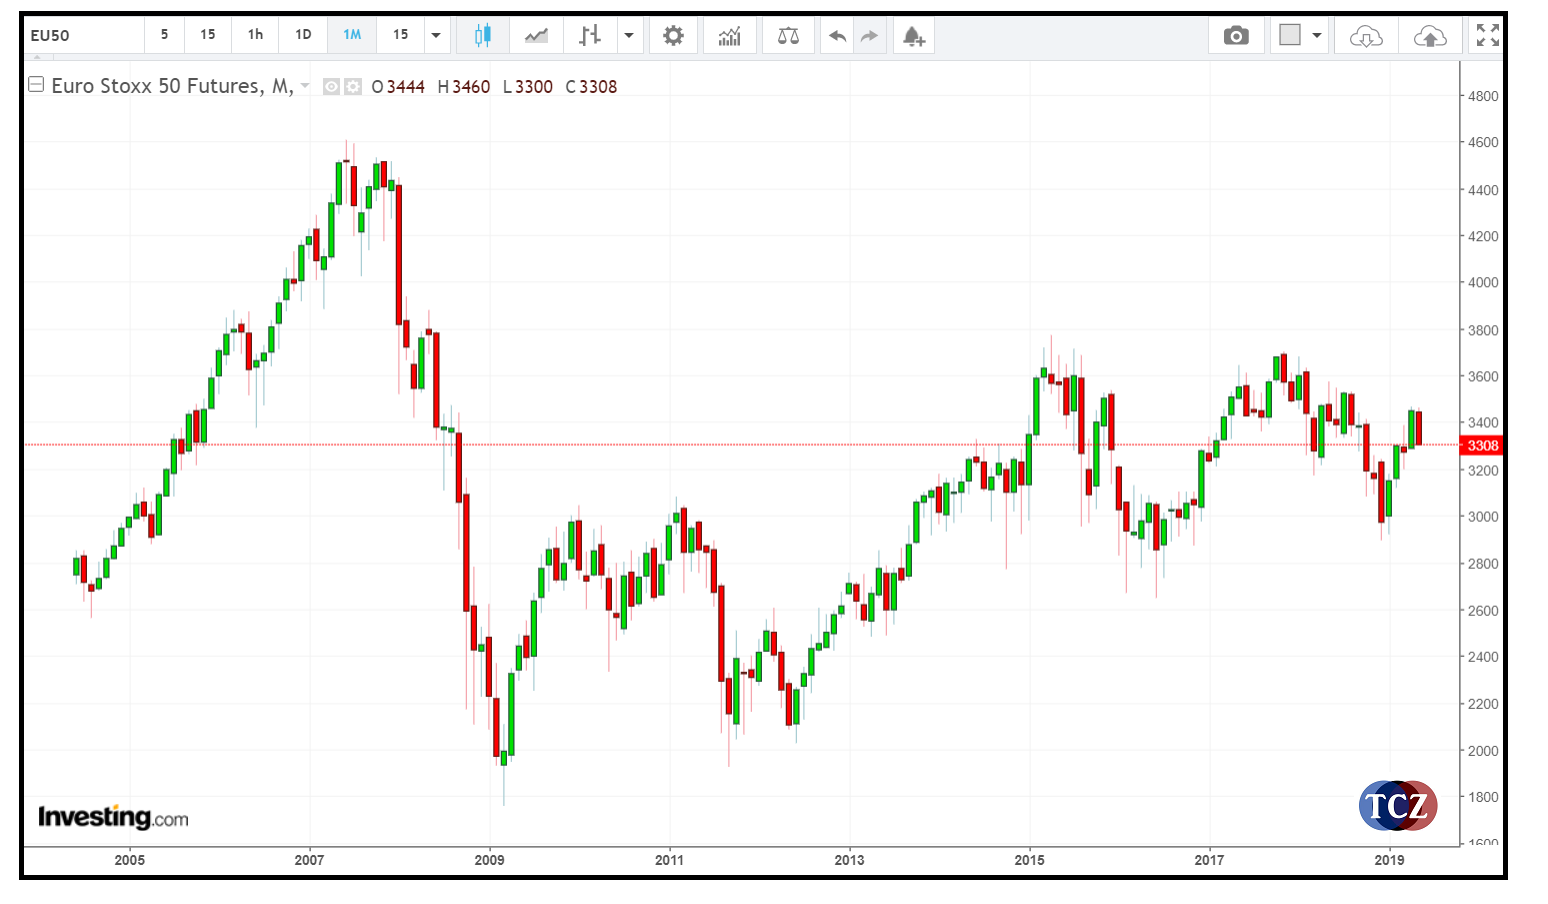Open the layout selector dropdown arrow
The width and height of the screenshot is (1548, 904).
(1317, 35)
